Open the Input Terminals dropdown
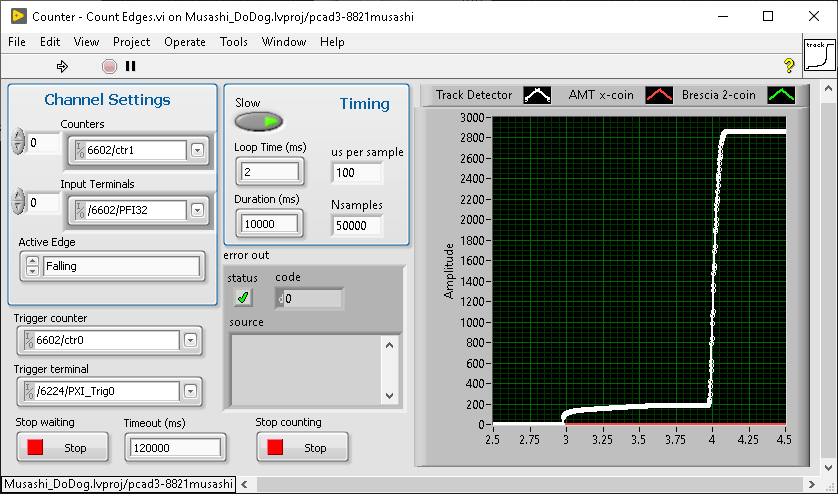This screenshot has height=494, width=838. tap(197, 210)
